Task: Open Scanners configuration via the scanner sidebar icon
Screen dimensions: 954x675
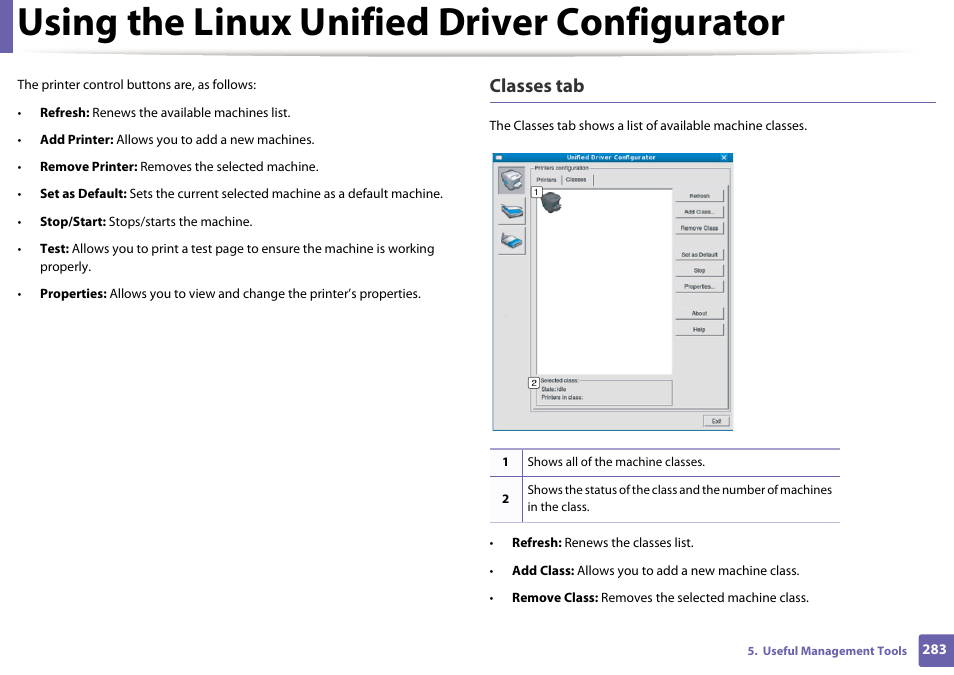Action: pos(512,211)
